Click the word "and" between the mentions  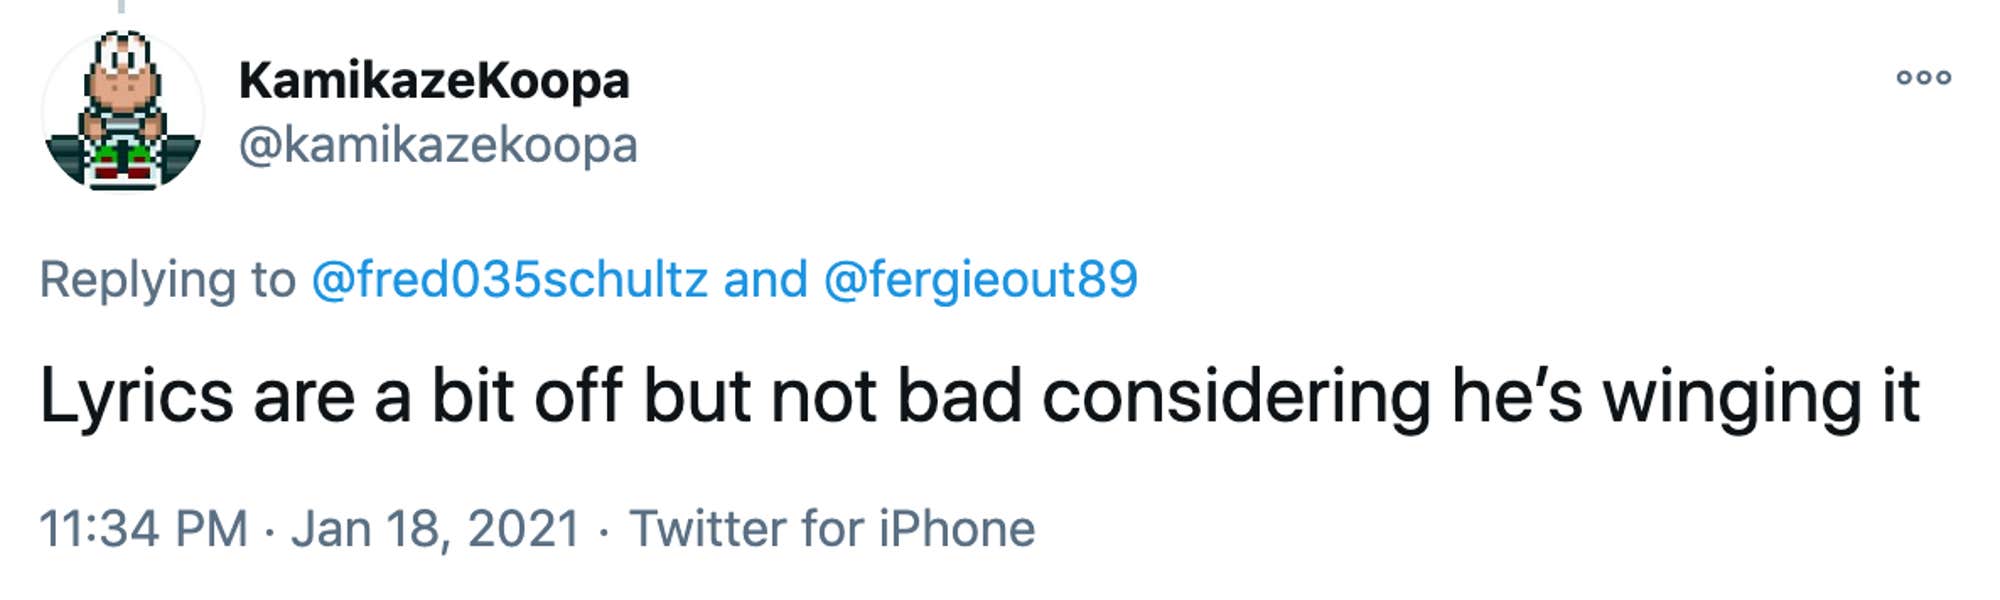(x=765, y=279)
